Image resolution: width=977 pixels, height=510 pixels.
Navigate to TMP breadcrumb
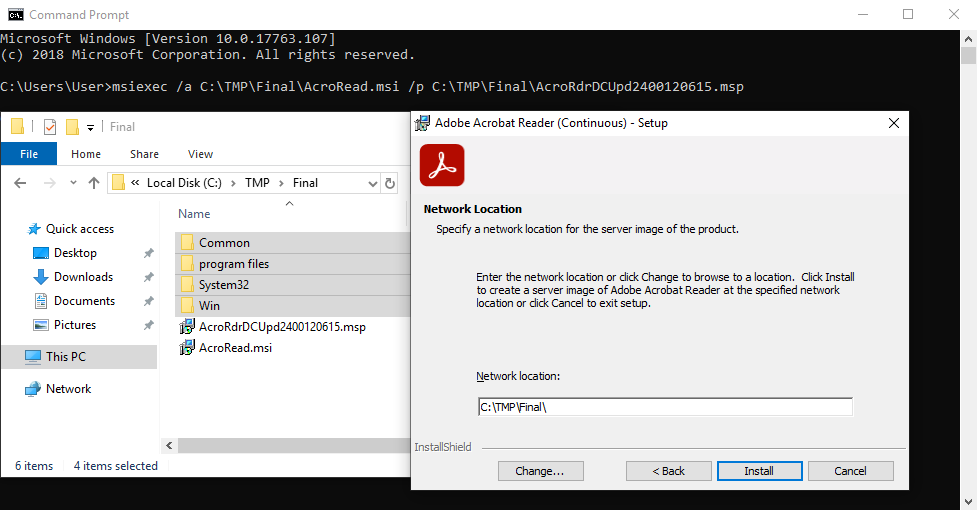point(257,182)
